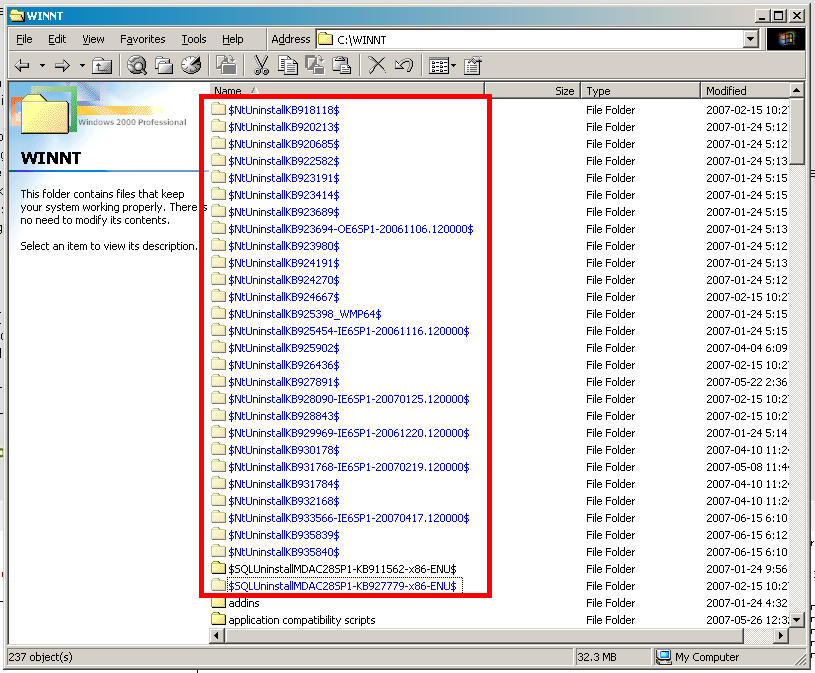
Task: Undo the last action
Action: click(404, 65)
